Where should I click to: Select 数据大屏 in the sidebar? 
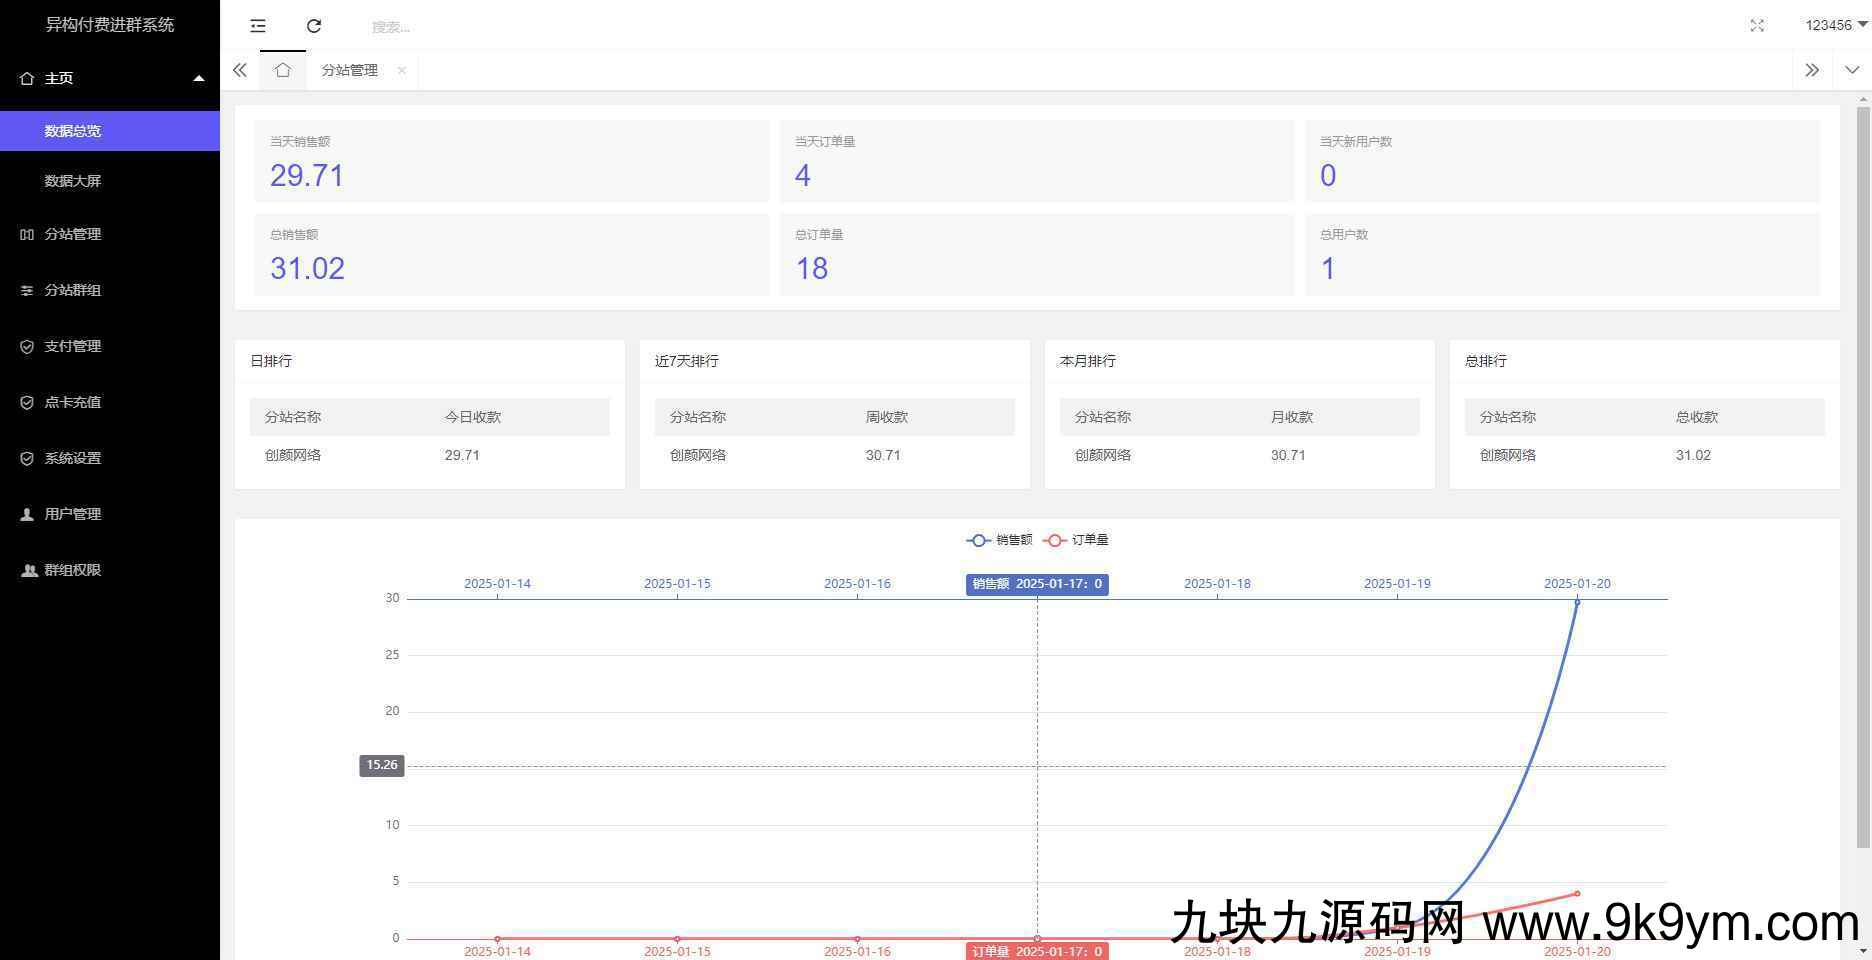point(73,181)
